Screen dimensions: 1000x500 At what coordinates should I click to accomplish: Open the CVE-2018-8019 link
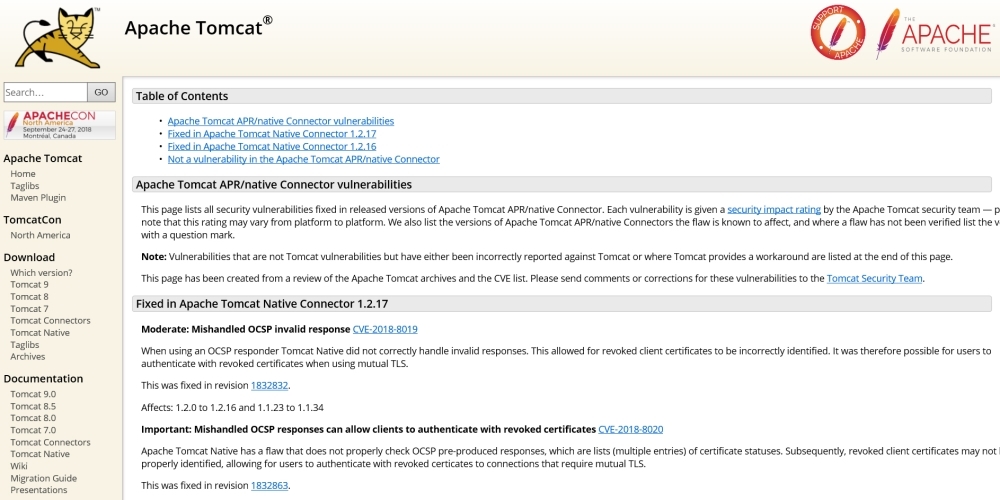coord(385,329)
